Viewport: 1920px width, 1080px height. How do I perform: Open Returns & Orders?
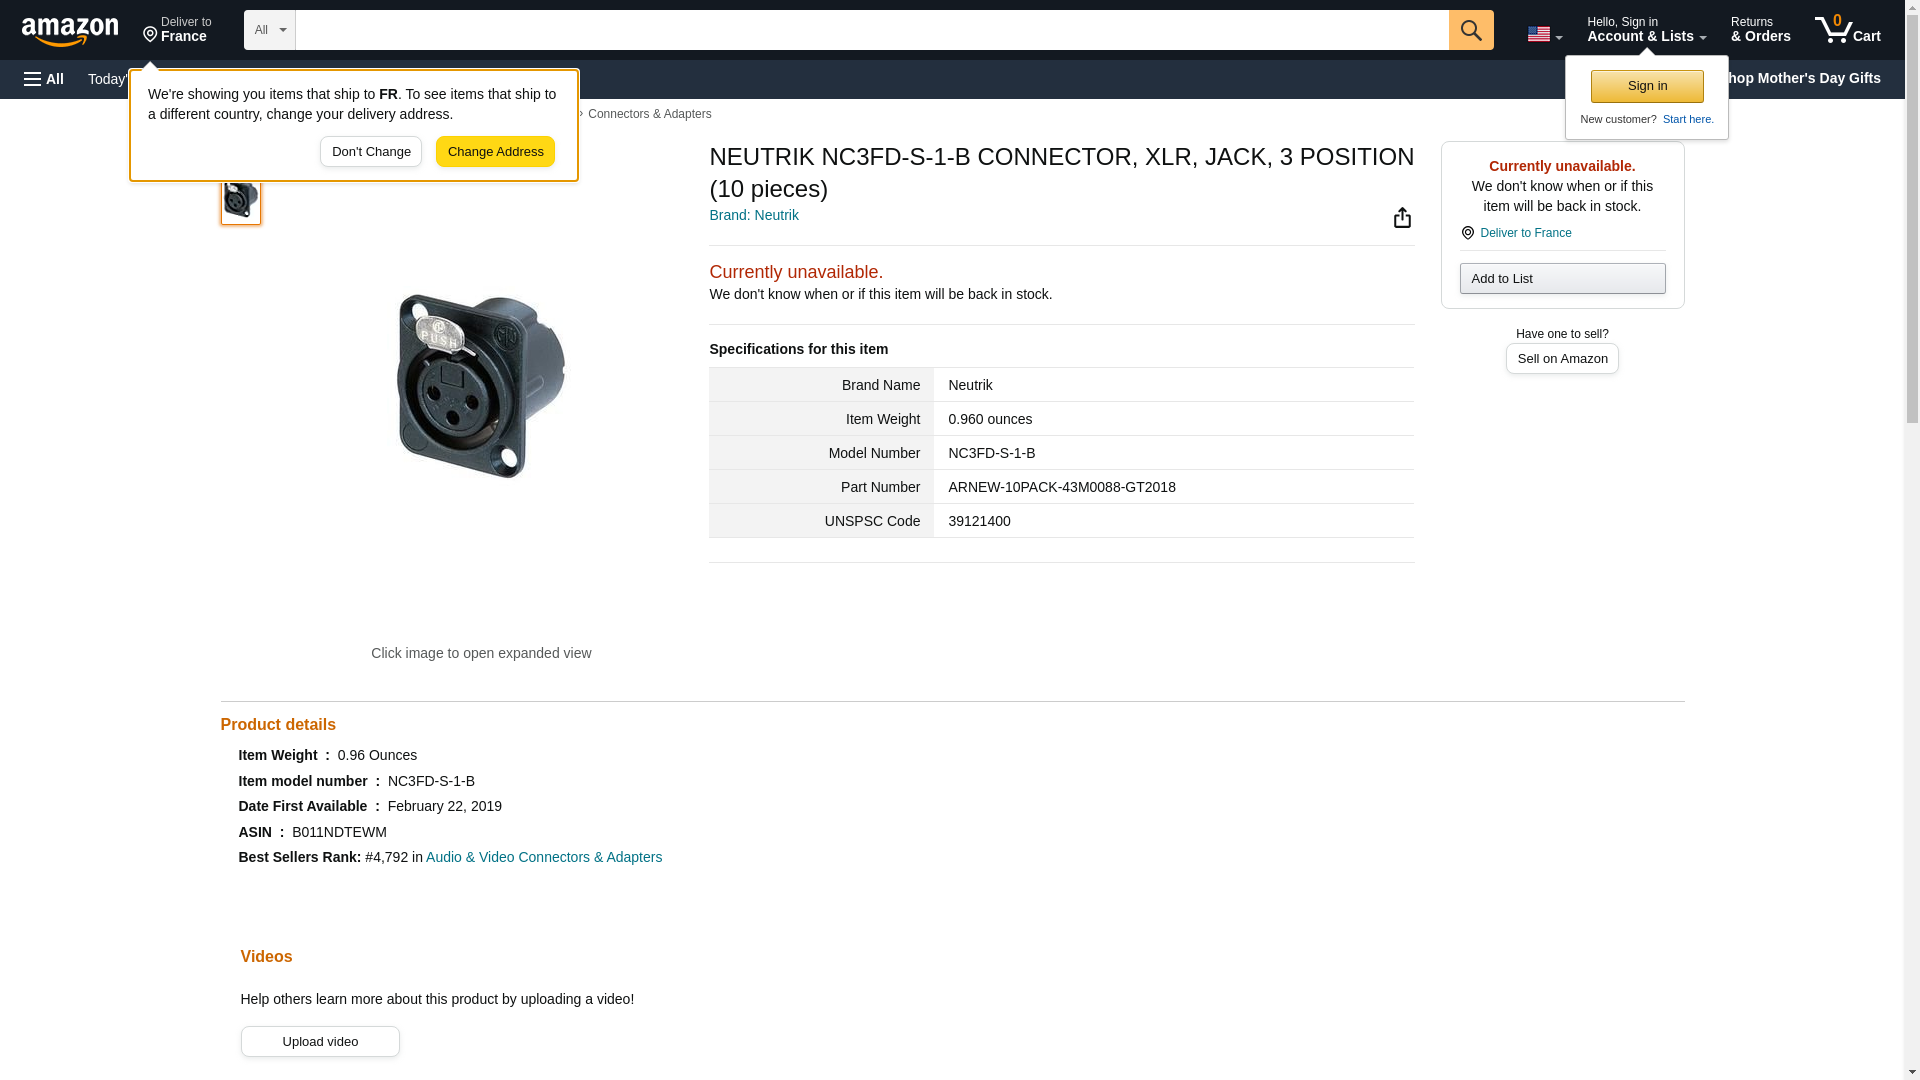tap(1760, 30)
